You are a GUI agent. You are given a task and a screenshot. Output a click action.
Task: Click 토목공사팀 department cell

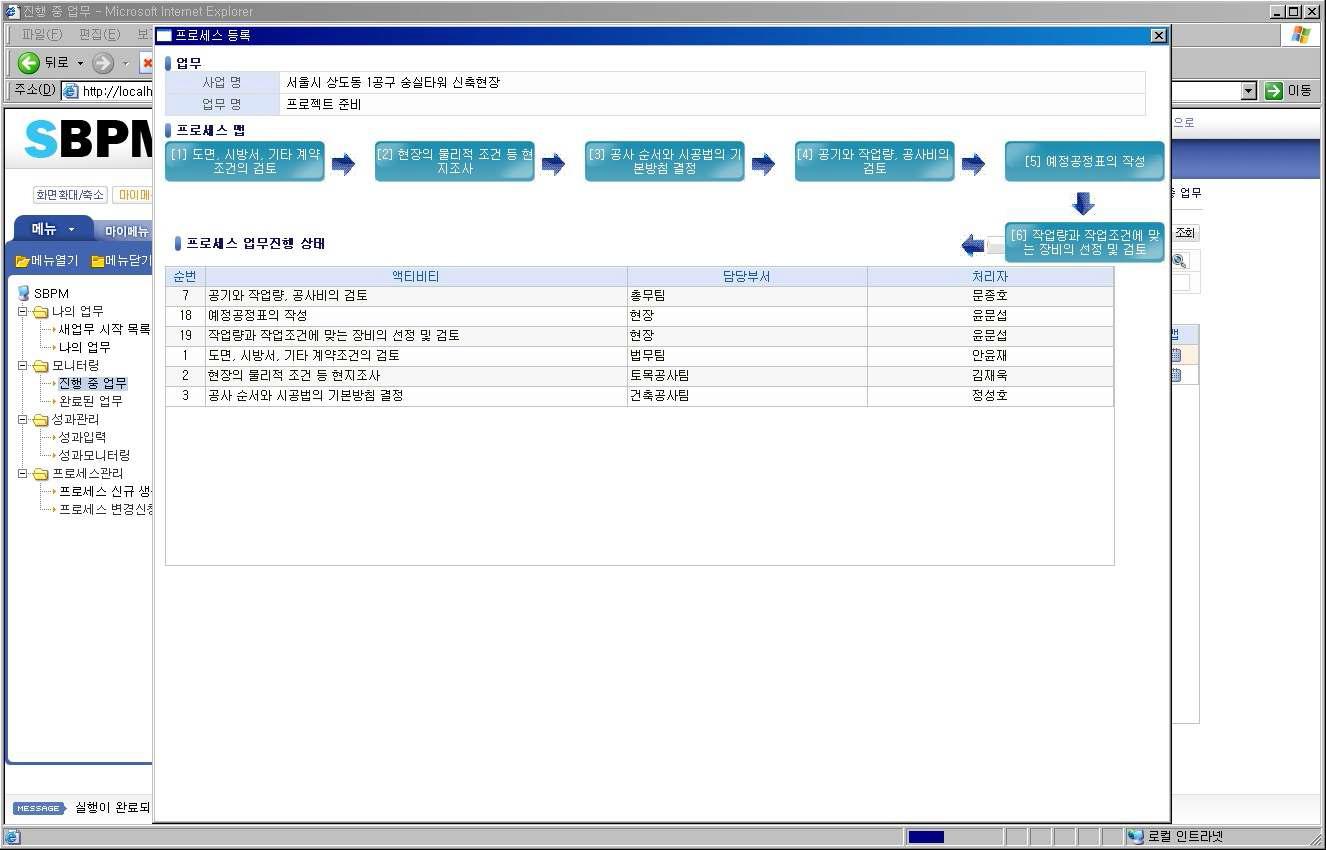coord(747,376)
